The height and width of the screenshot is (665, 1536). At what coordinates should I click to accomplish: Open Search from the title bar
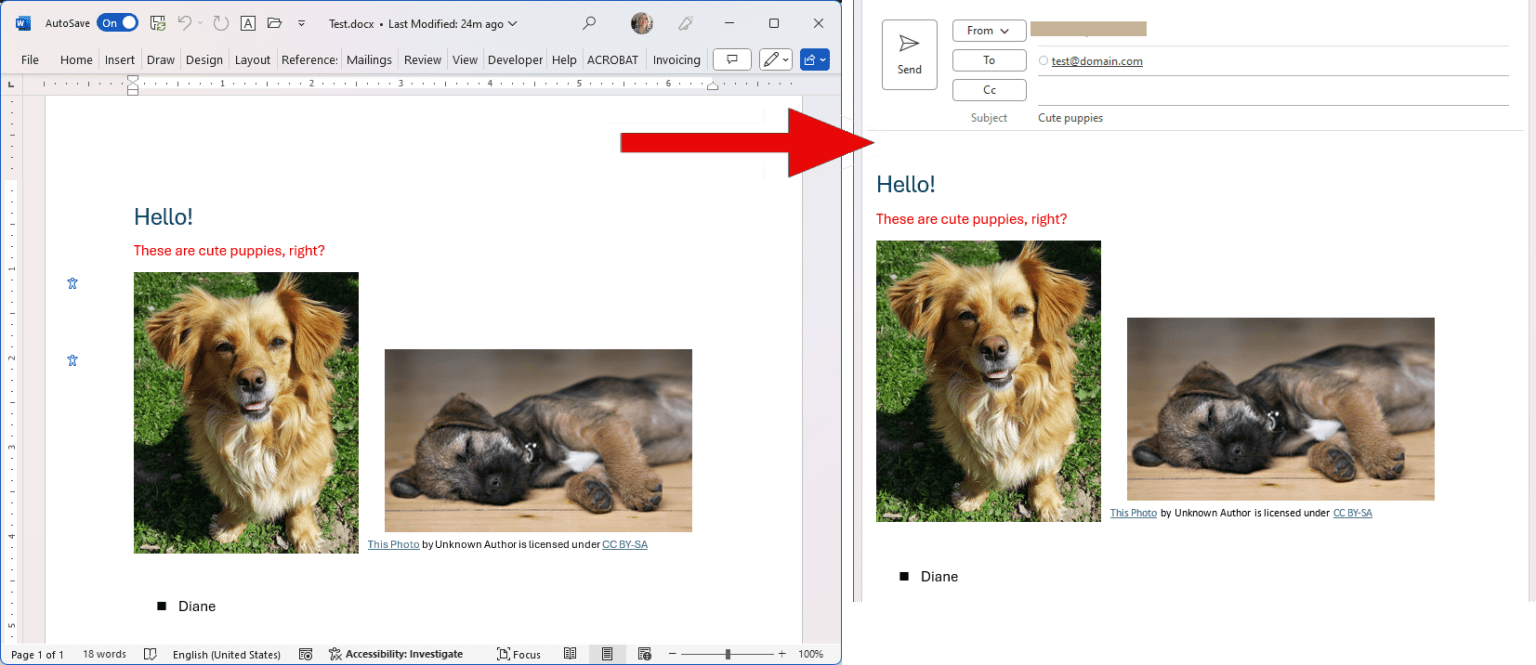pyautogui.click(x=589, y=22)
